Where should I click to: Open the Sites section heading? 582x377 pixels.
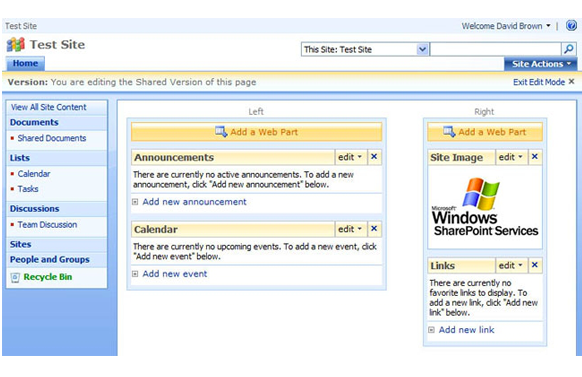click(20, 245)
